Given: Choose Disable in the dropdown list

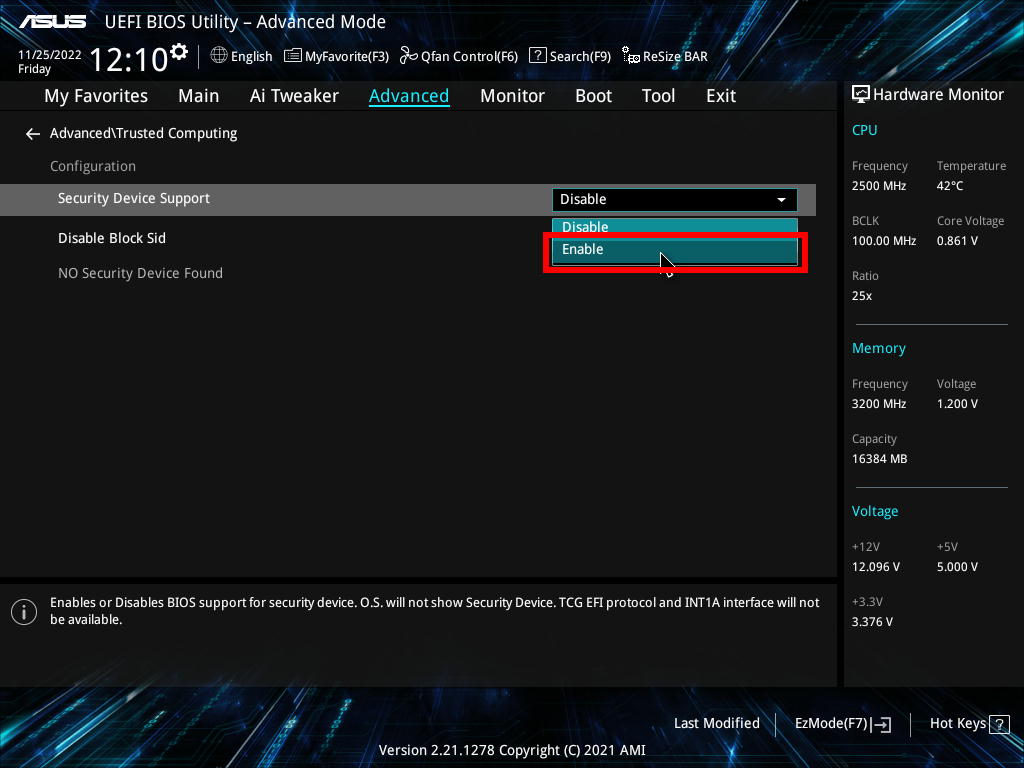Looking at the screenshot, I should [x=675, y=226].
